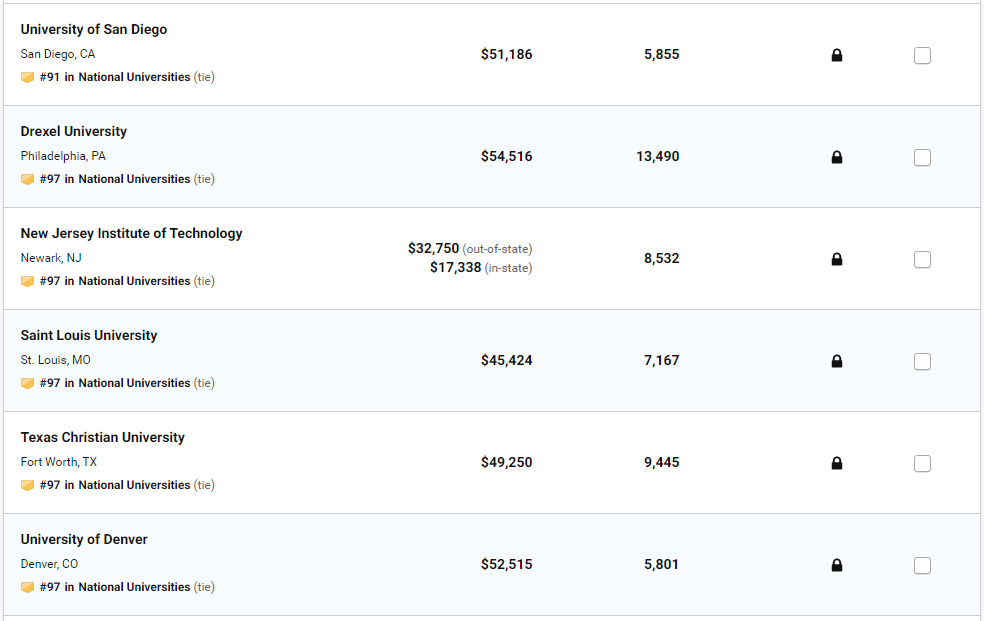Check the compare box for University of San Diego
This screenshot has width=984, height=621.
coord(922,56)
